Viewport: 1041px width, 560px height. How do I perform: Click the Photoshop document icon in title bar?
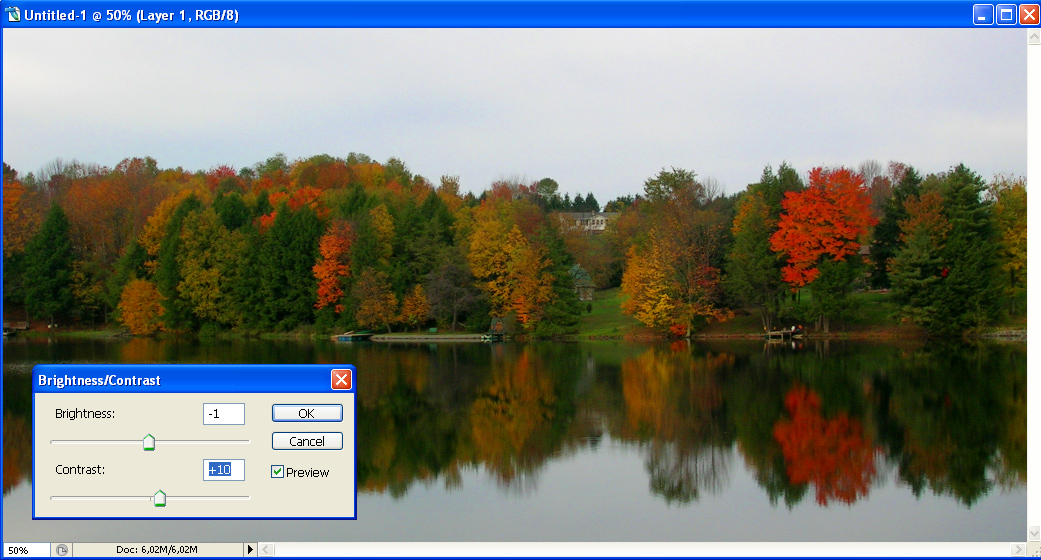13,15
